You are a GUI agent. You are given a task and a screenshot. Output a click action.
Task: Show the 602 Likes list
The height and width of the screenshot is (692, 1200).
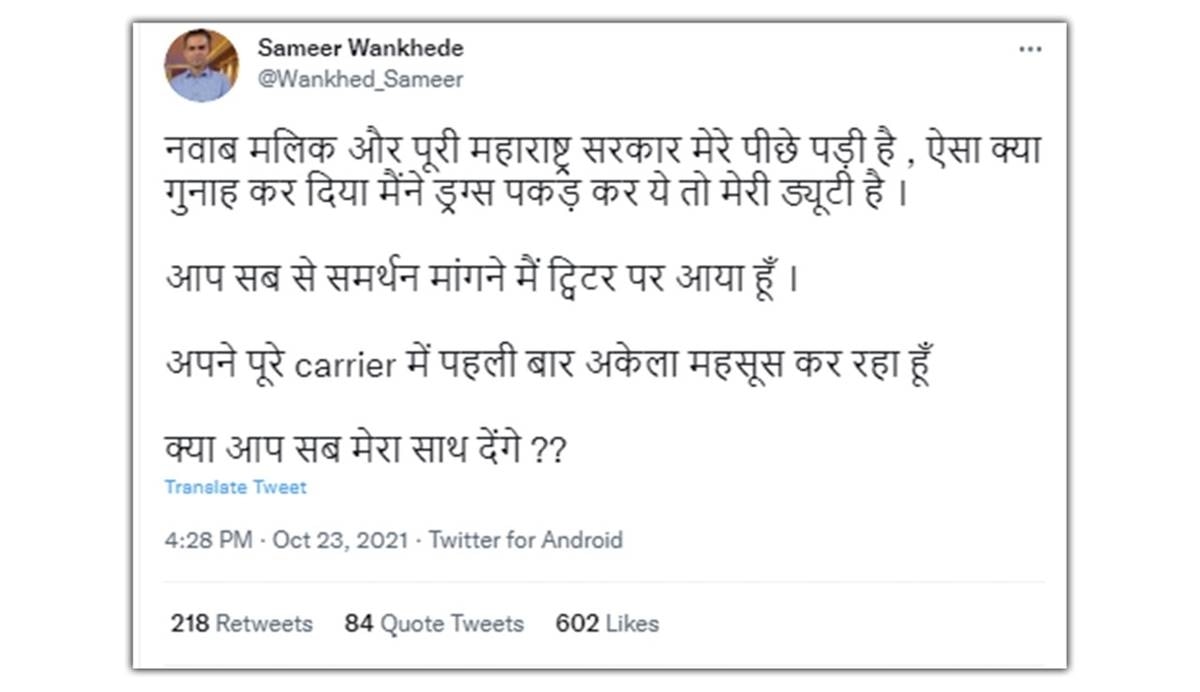tap(607, 624)
